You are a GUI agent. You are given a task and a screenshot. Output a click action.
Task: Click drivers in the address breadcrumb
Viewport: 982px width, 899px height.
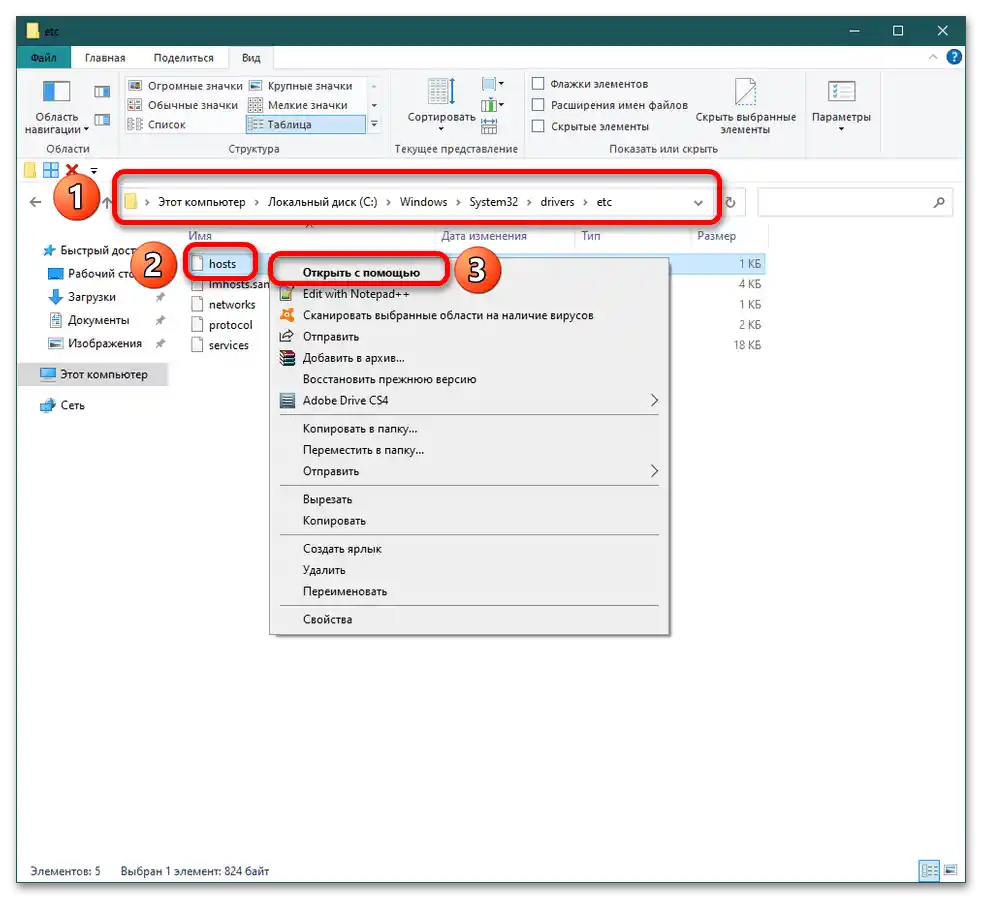pos(557,202)
